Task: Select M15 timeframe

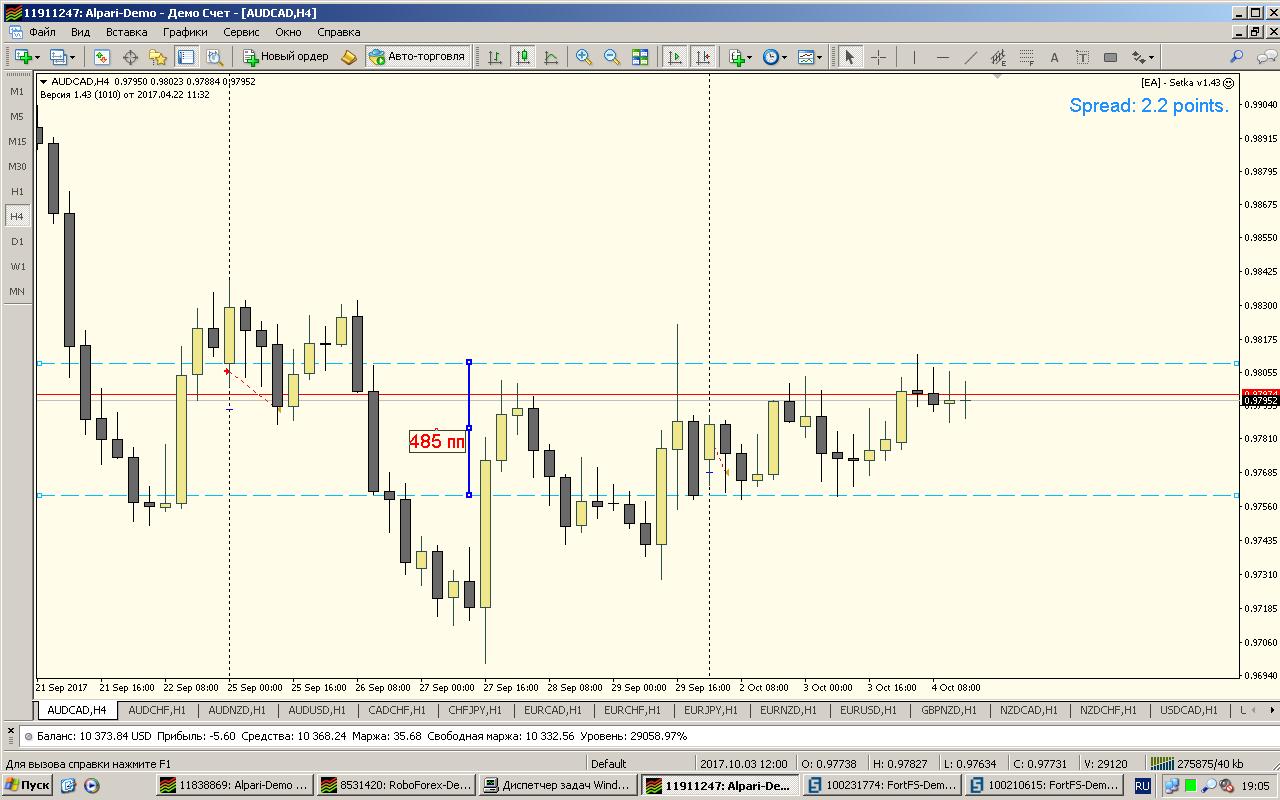Action: [17, 141]
